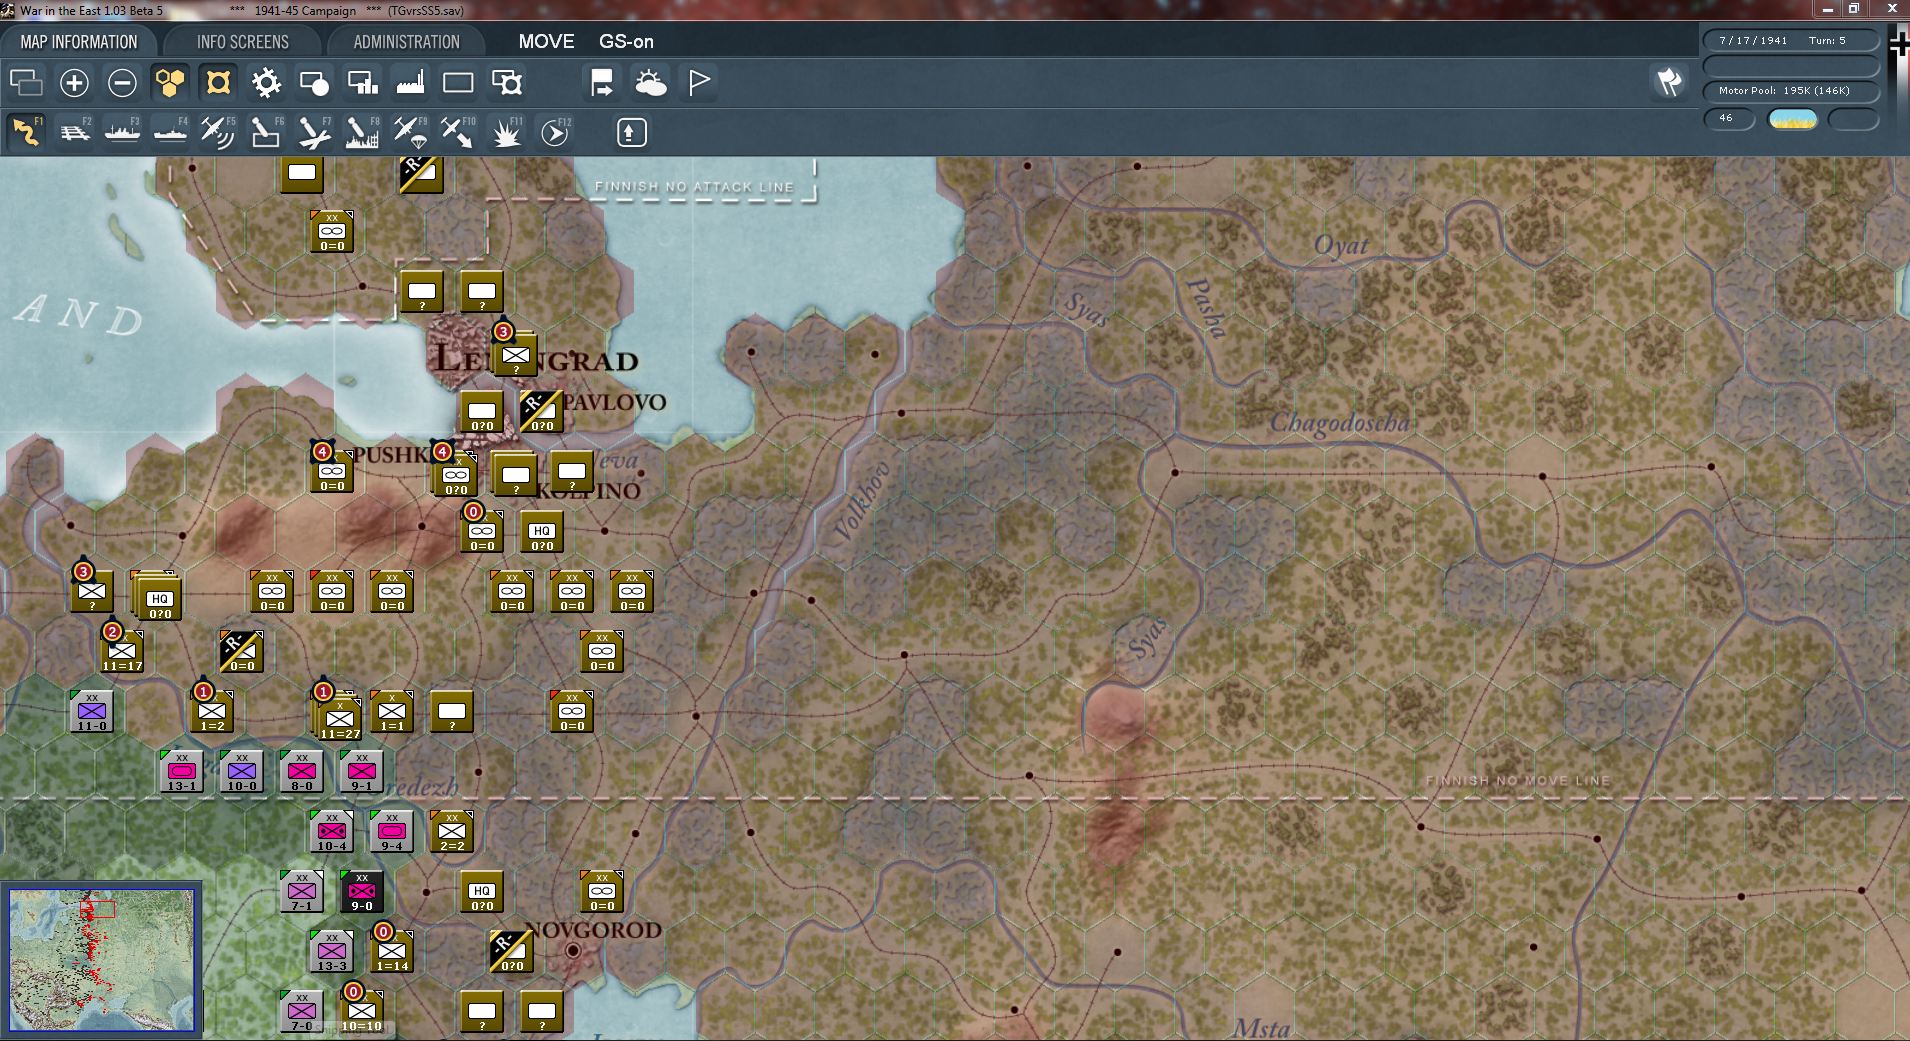Click the flag with arrow icon

pyautogui.click(x=602, y=82)
